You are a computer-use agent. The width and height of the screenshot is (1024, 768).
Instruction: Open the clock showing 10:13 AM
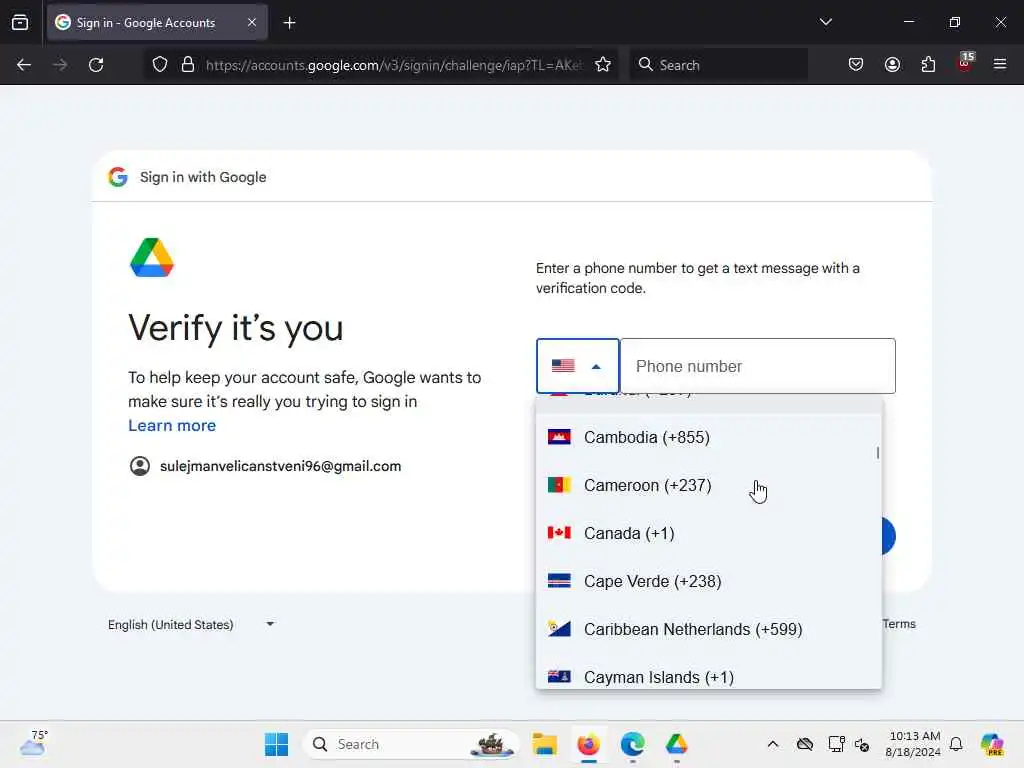pyautogui.click(x=914, y=744)
